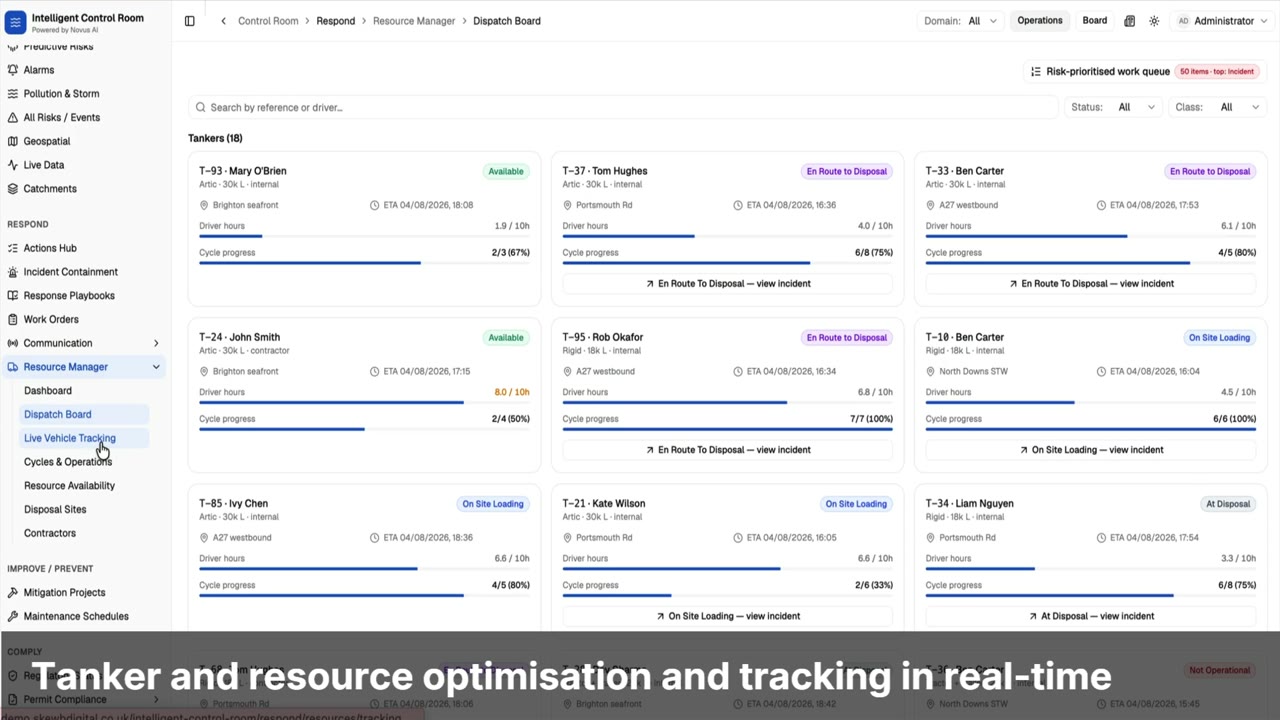This screenshot has width=1280, height=720.
Task: View incident for T-21 Kate Wilson
Action: coord(727,616)
